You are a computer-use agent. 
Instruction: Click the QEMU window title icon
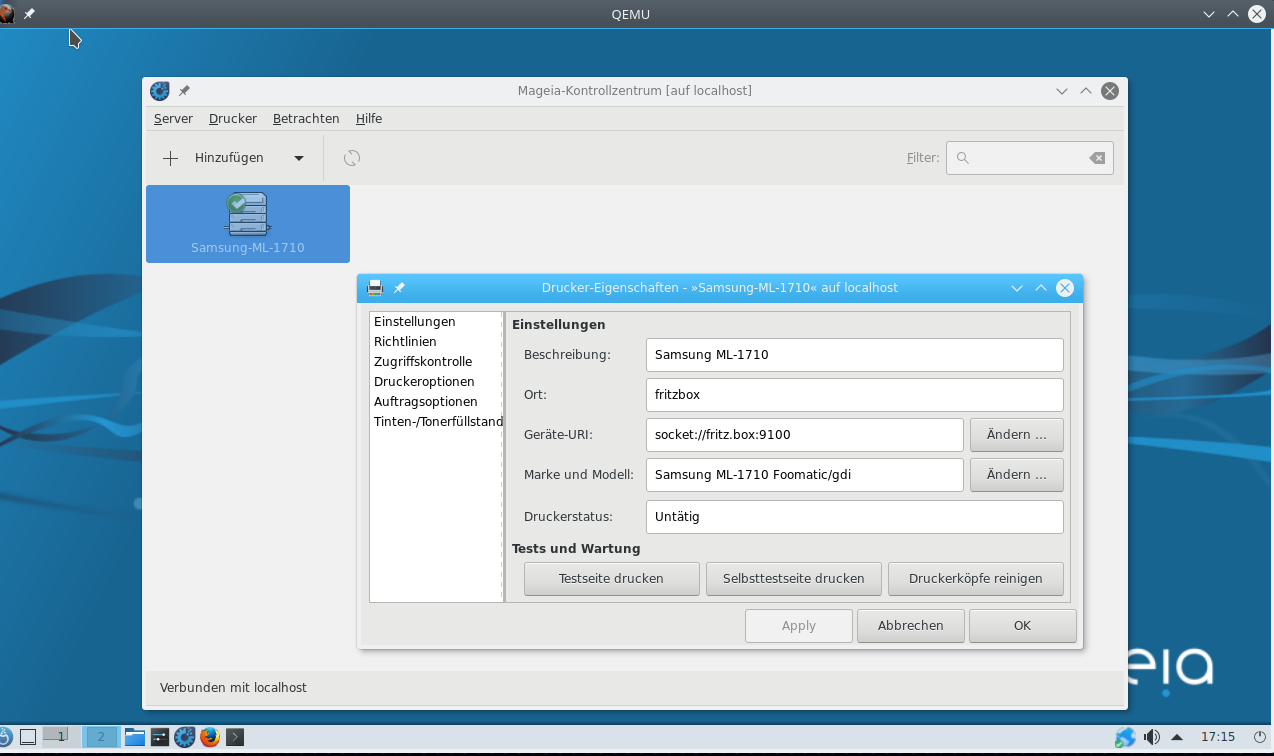point(6,14)
